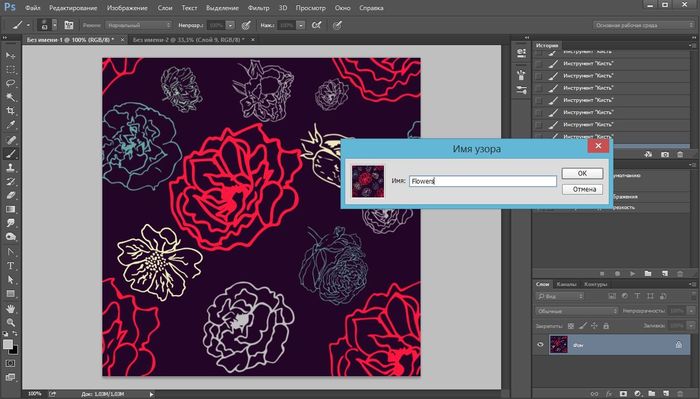Select the Crop tool
The image size is (700, 399).
pos(10,111)
